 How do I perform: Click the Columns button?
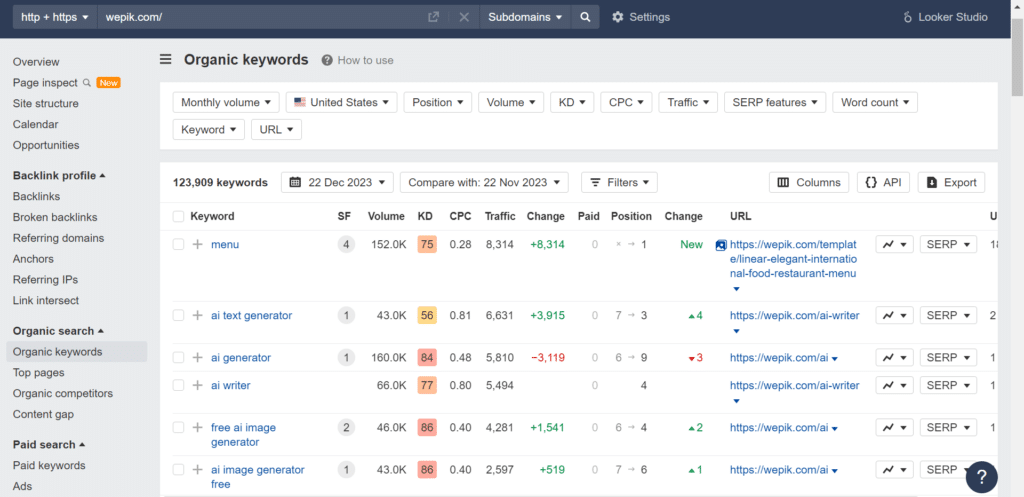(x=808, y=182)
